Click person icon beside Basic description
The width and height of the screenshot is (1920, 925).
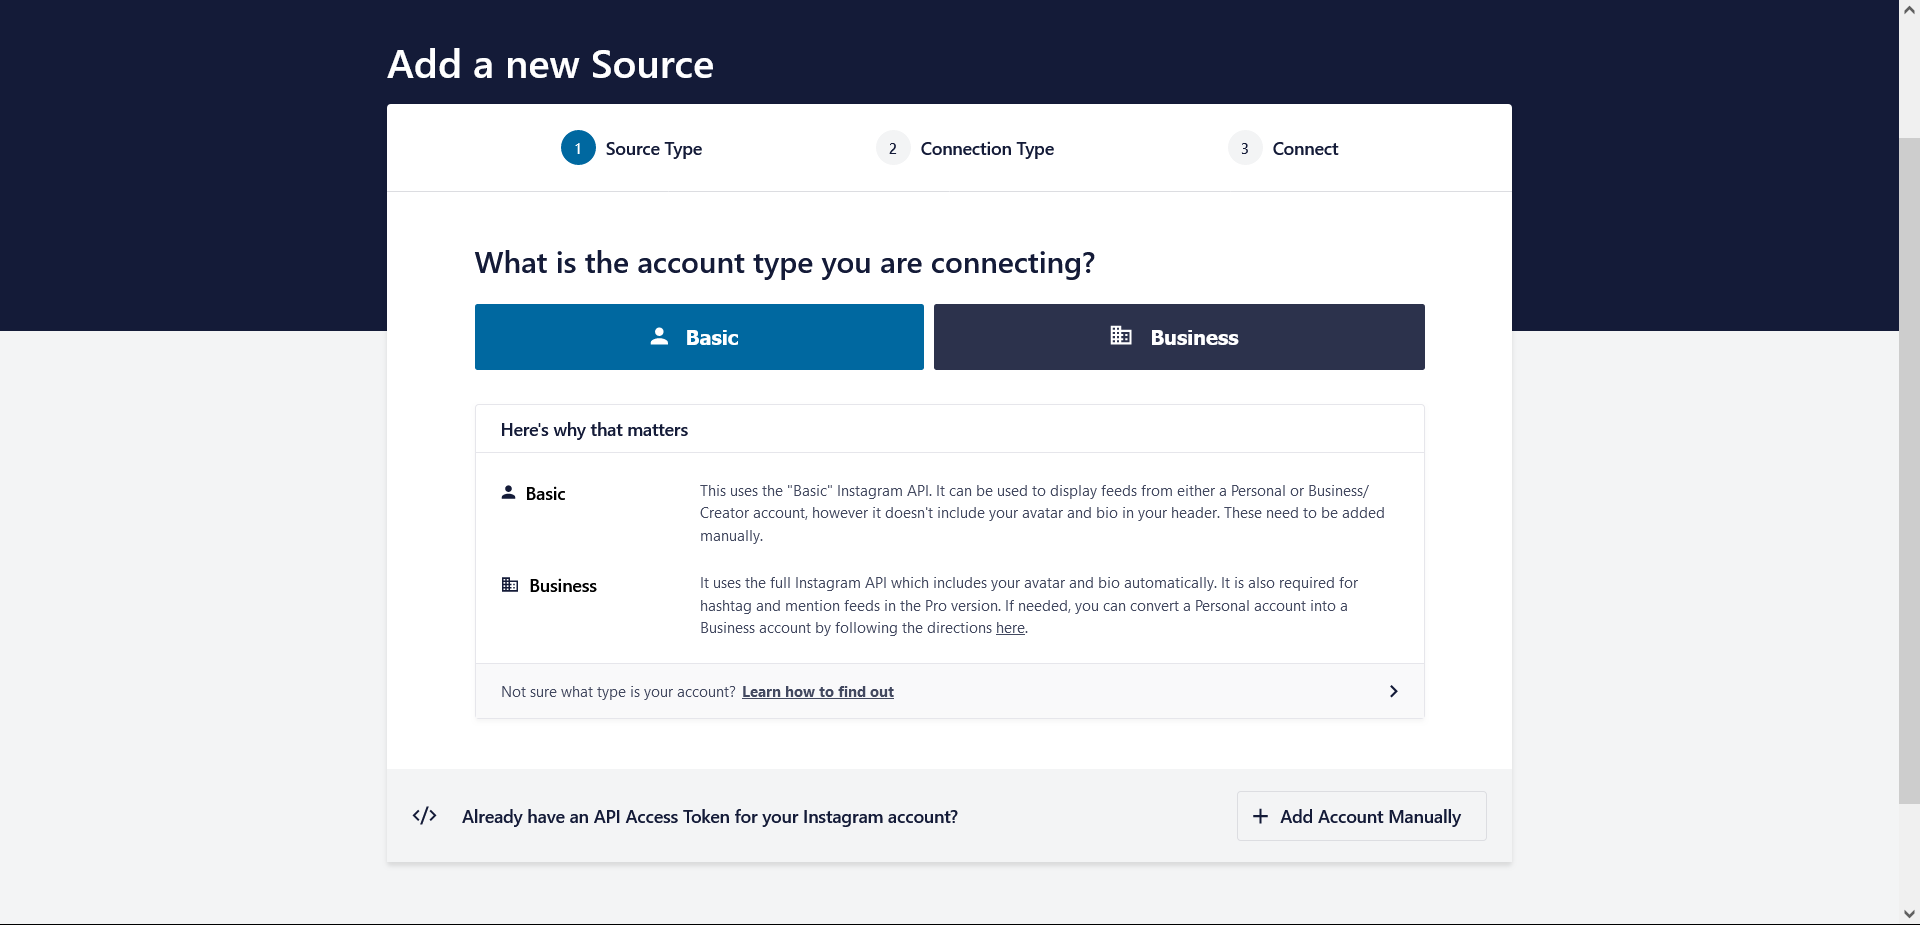508,492
